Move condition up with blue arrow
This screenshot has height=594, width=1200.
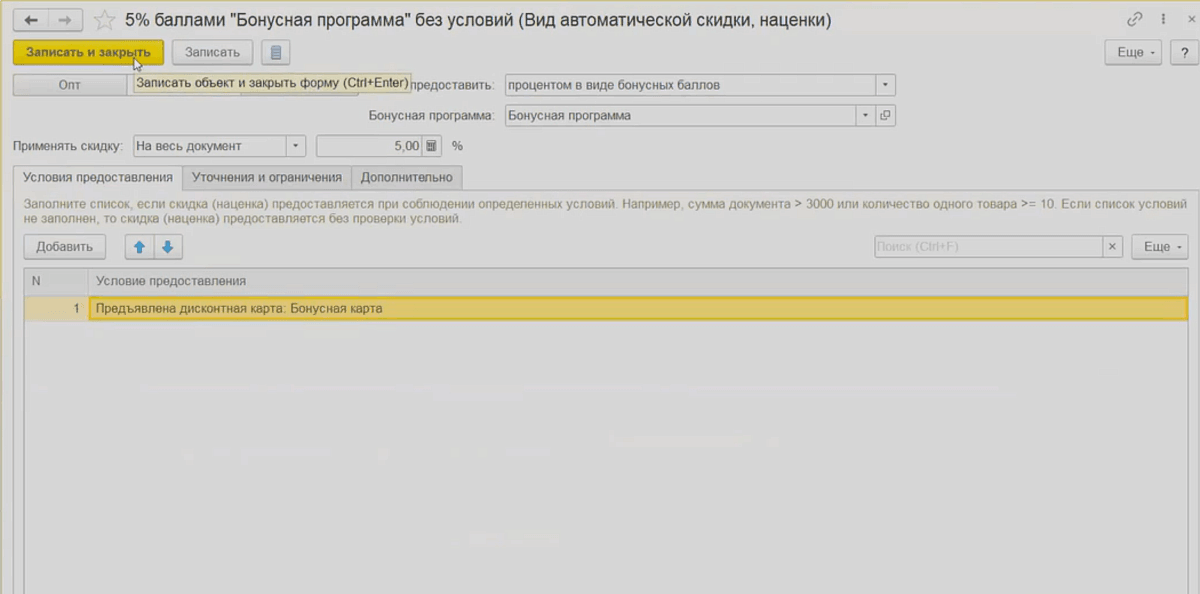coord(139,246)
